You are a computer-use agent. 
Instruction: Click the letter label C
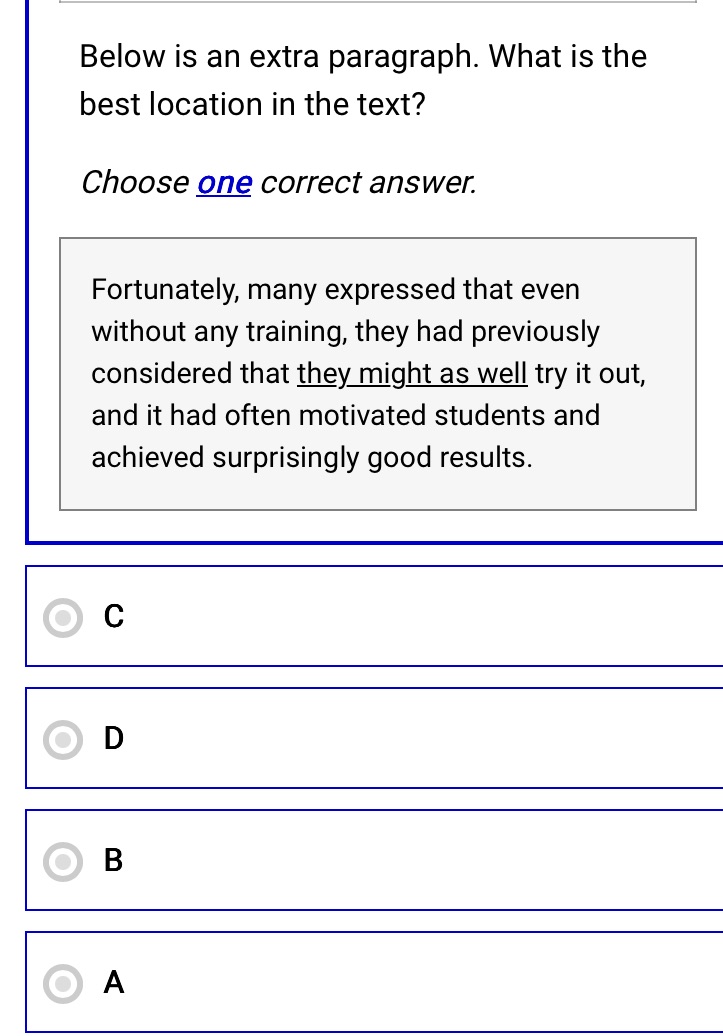coord(113,617)
